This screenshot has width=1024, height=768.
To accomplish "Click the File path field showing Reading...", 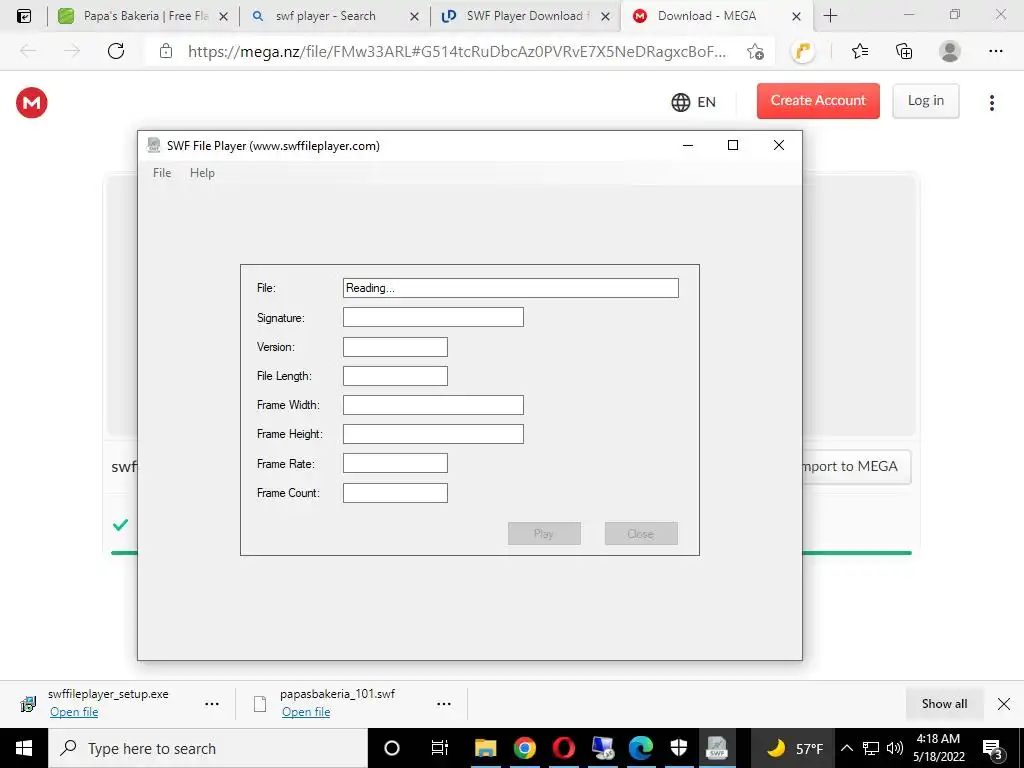I will point(511,288).
